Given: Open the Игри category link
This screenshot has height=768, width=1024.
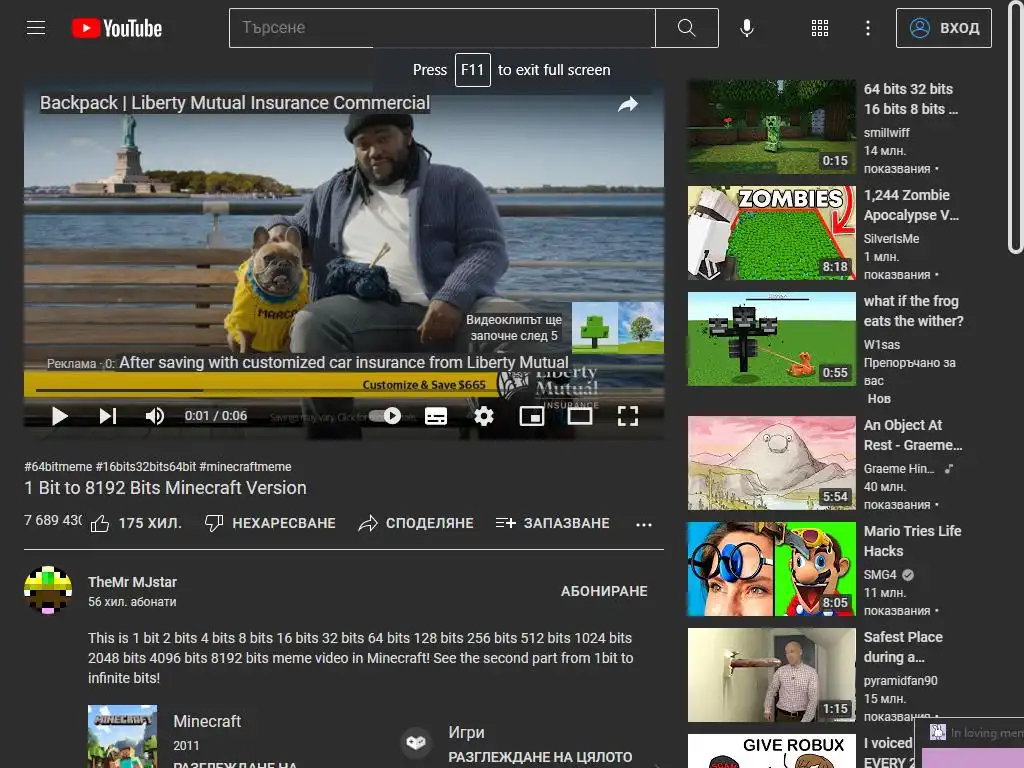Looking at the screenshot, I should [x=466, y=732].
